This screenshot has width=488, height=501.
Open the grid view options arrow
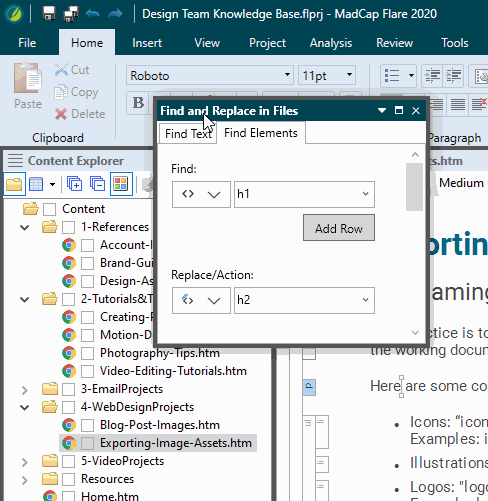point(52,184)
